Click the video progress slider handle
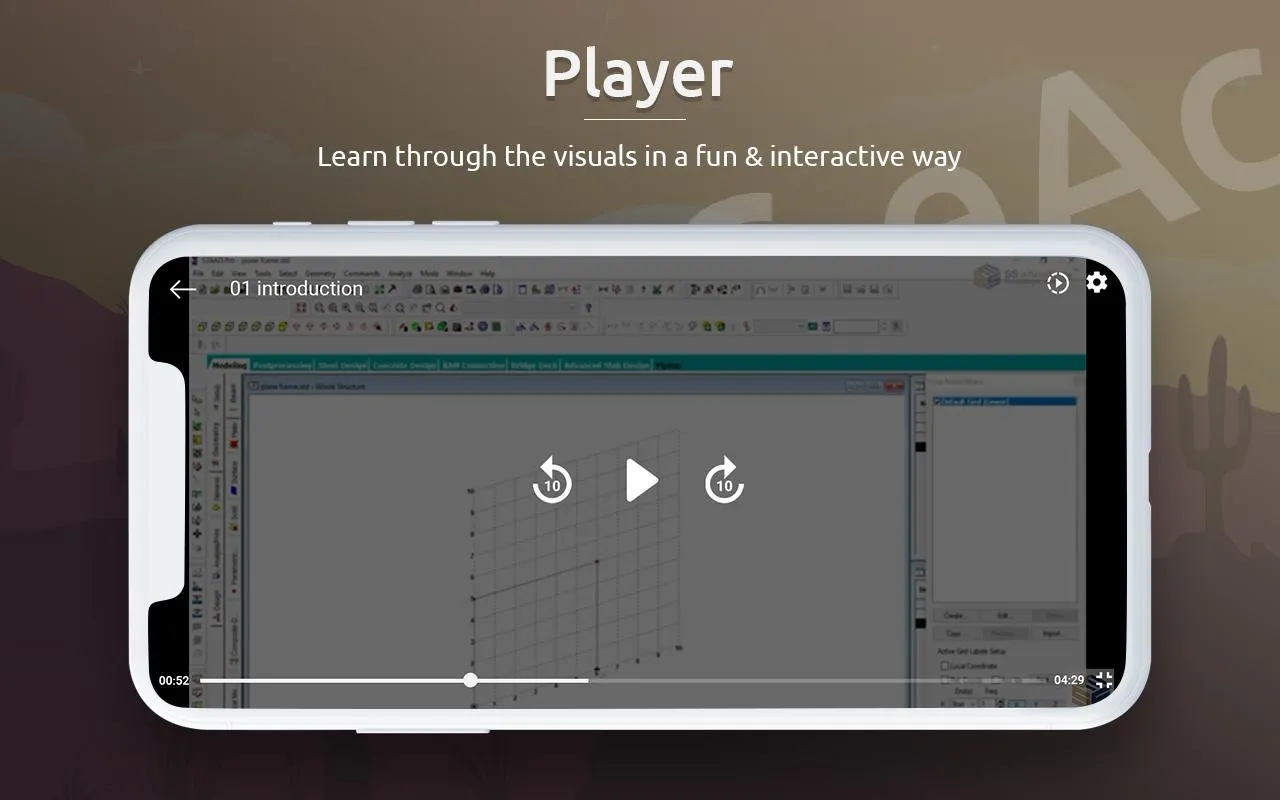Image resolution: width=1280 pixels, height=800 pixels. [x=470, y=680]
